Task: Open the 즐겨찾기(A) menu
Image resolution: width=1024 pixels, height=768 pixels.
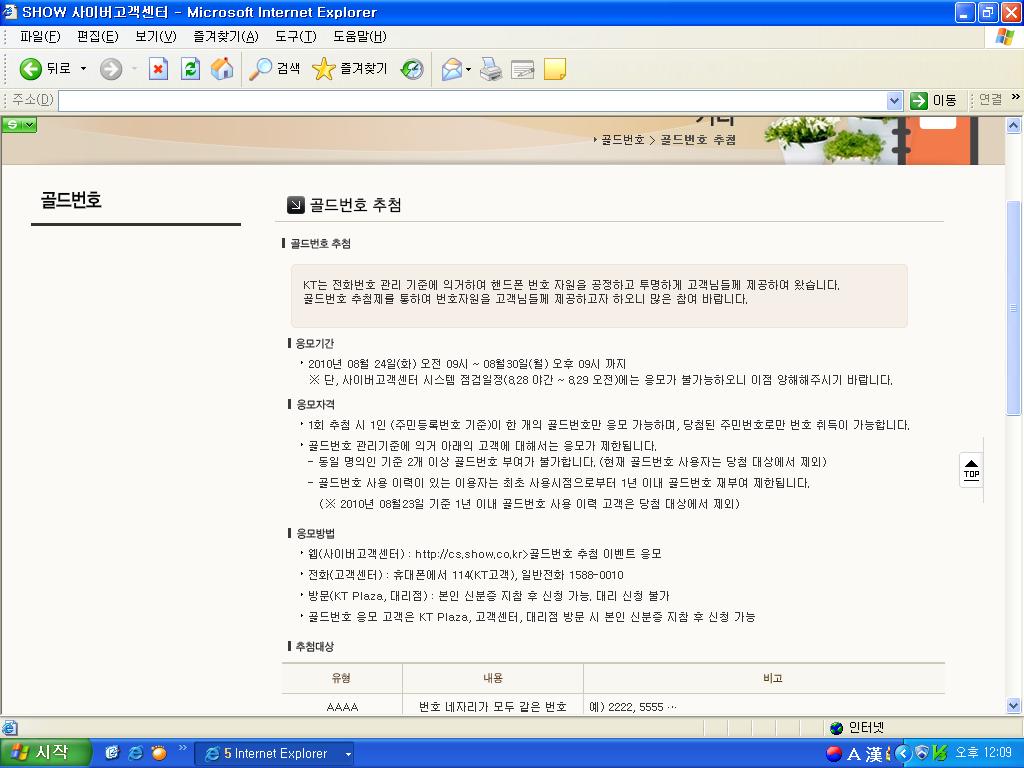Action: coord(225,37)
